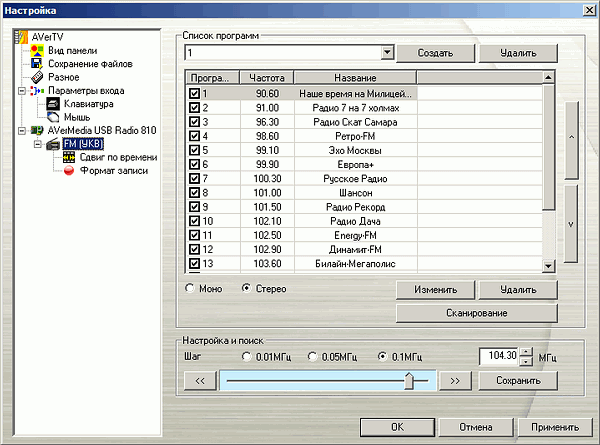Screen dimensions: 600x445
Task: Click the AVerMedia USB Radio 810 card icon
Action: click(37, 130)
